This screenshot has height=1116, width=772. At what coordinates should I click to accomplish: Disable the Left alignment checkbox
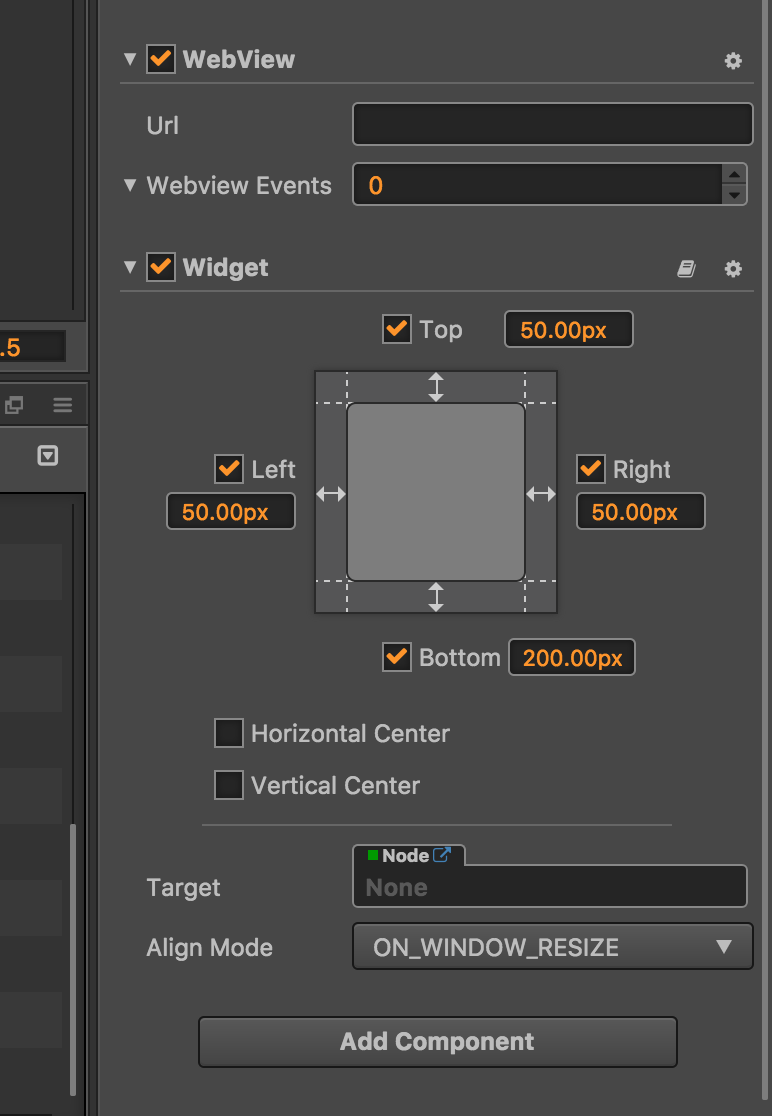pos(229,469)
